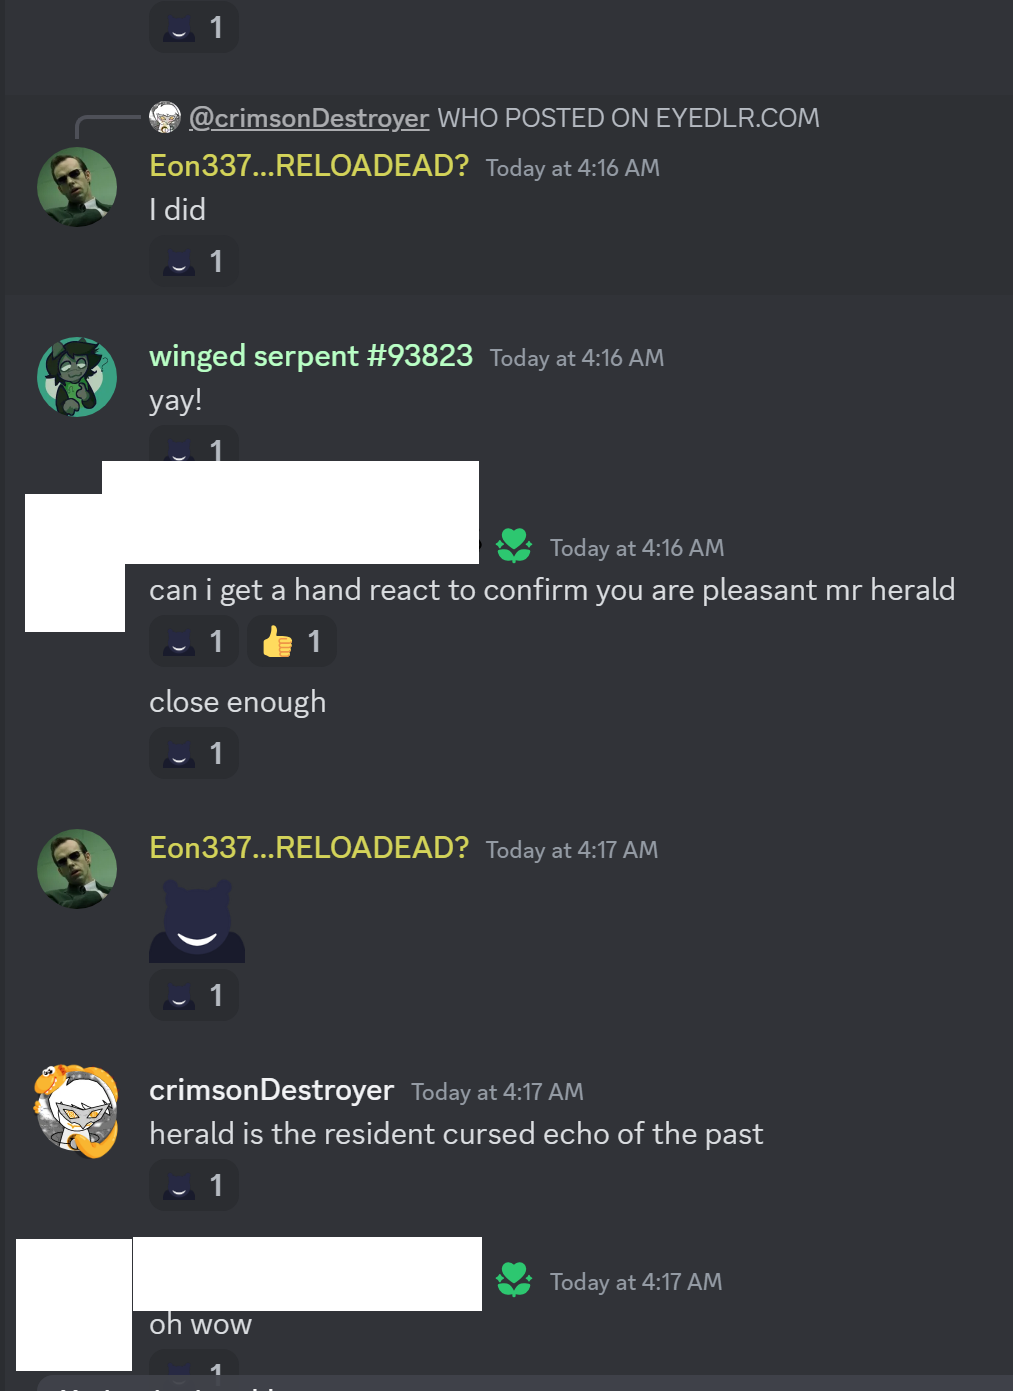
Task: Click the Eon337...RELOADEAD? username at 4:16 AM
Action: pos(309,166)
